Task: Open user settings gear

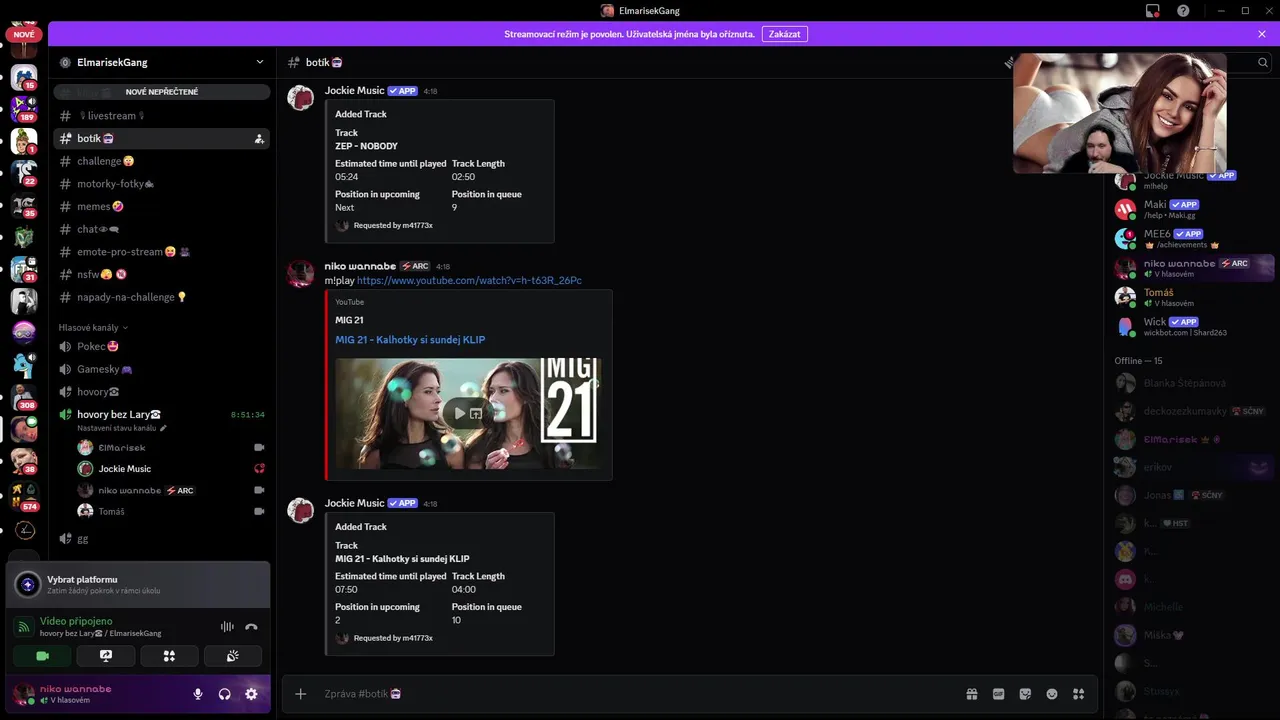Action: click(251, 694)
